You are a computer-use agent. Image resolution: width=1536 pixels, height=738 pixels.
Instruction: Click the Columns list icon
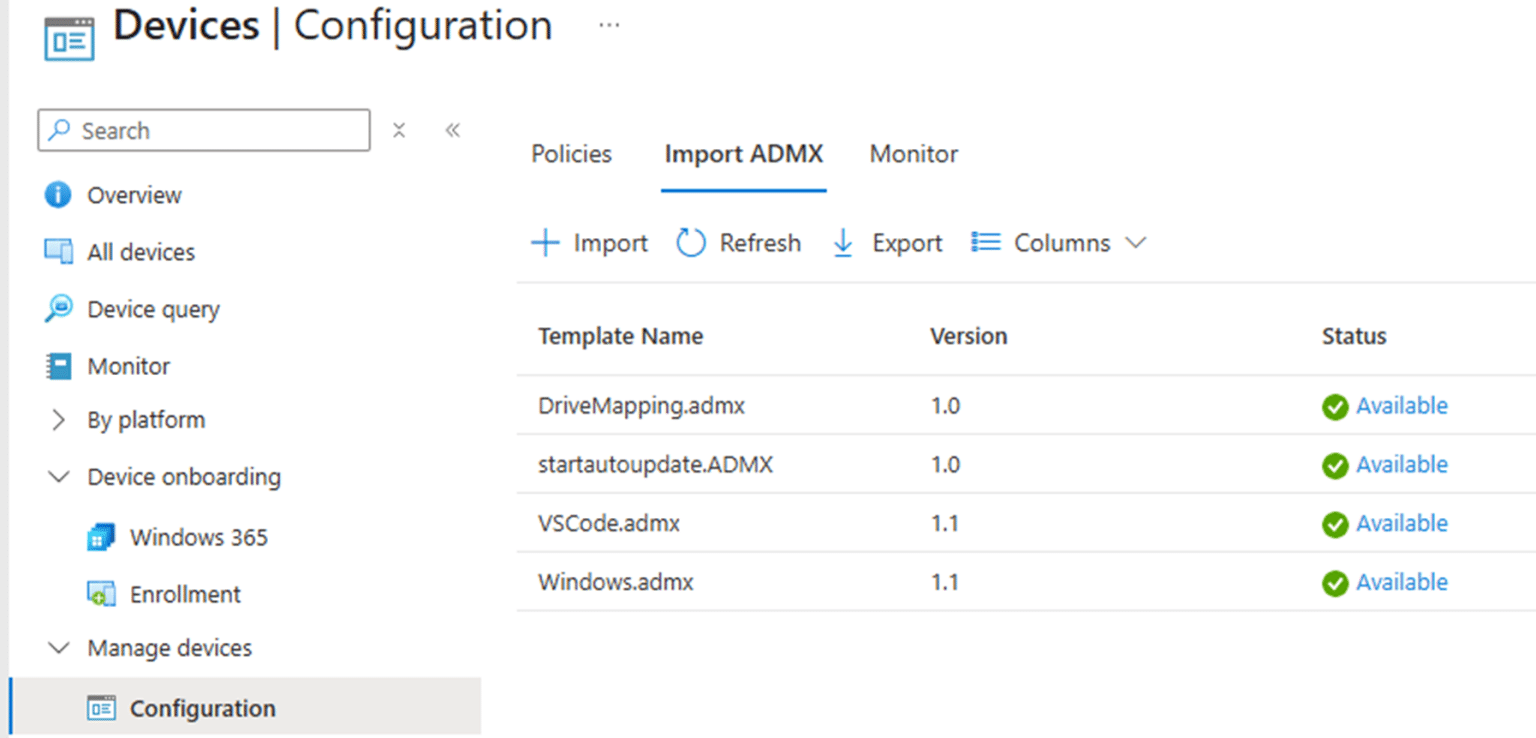(x=986, y=243)
